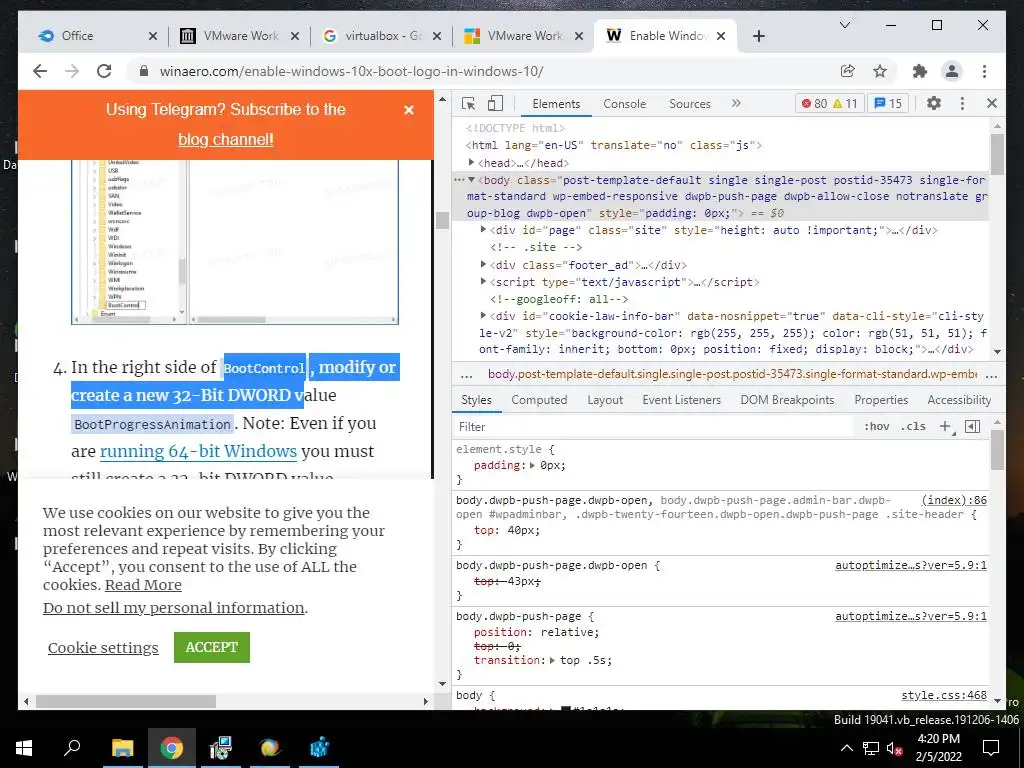Toggle the .cls classes button
This screenshot has width=1024, height=768.
pos(913,426)
